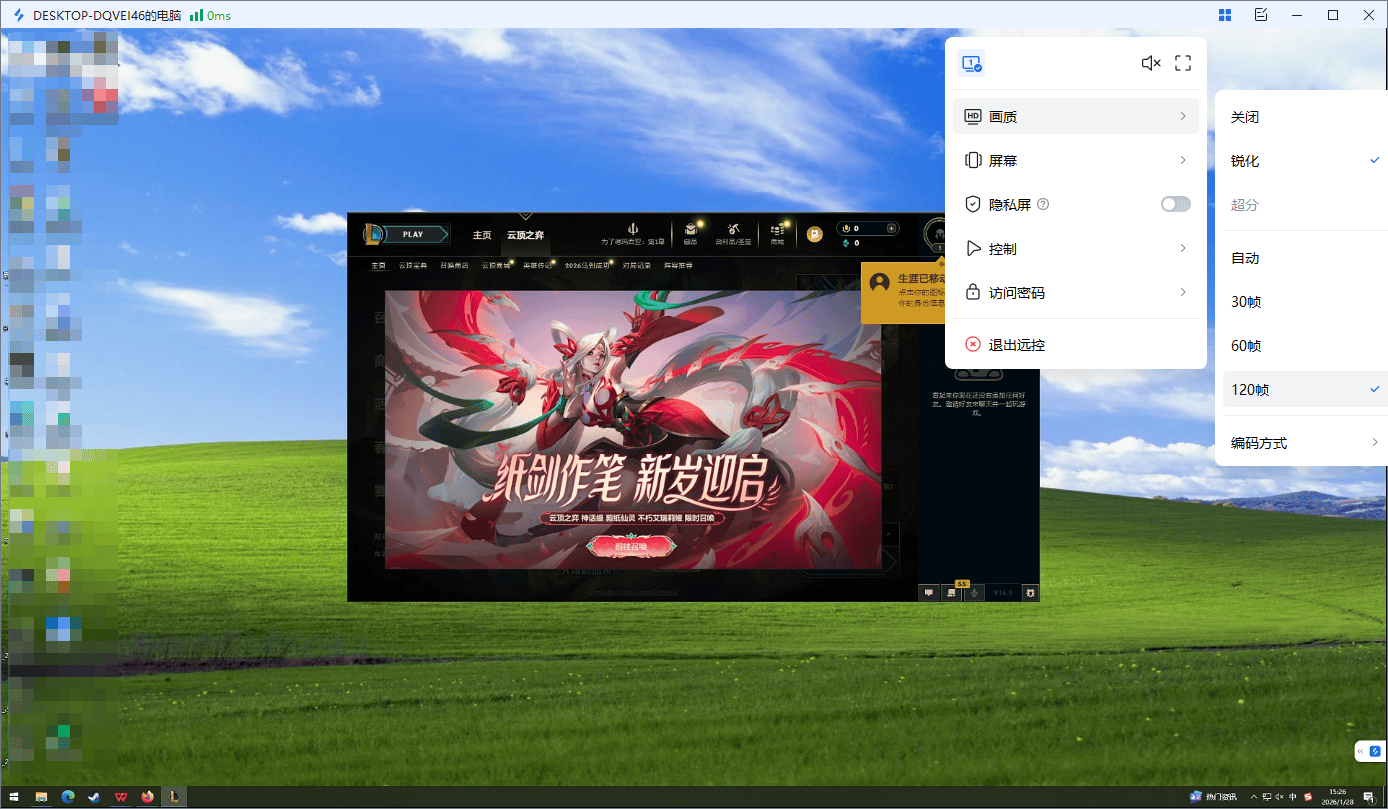Image resolution: width=1388 pixels, height=809 pixels.
Task: Enter fullscreen via the remote panel fullscreen icon
Action: 1183,62
